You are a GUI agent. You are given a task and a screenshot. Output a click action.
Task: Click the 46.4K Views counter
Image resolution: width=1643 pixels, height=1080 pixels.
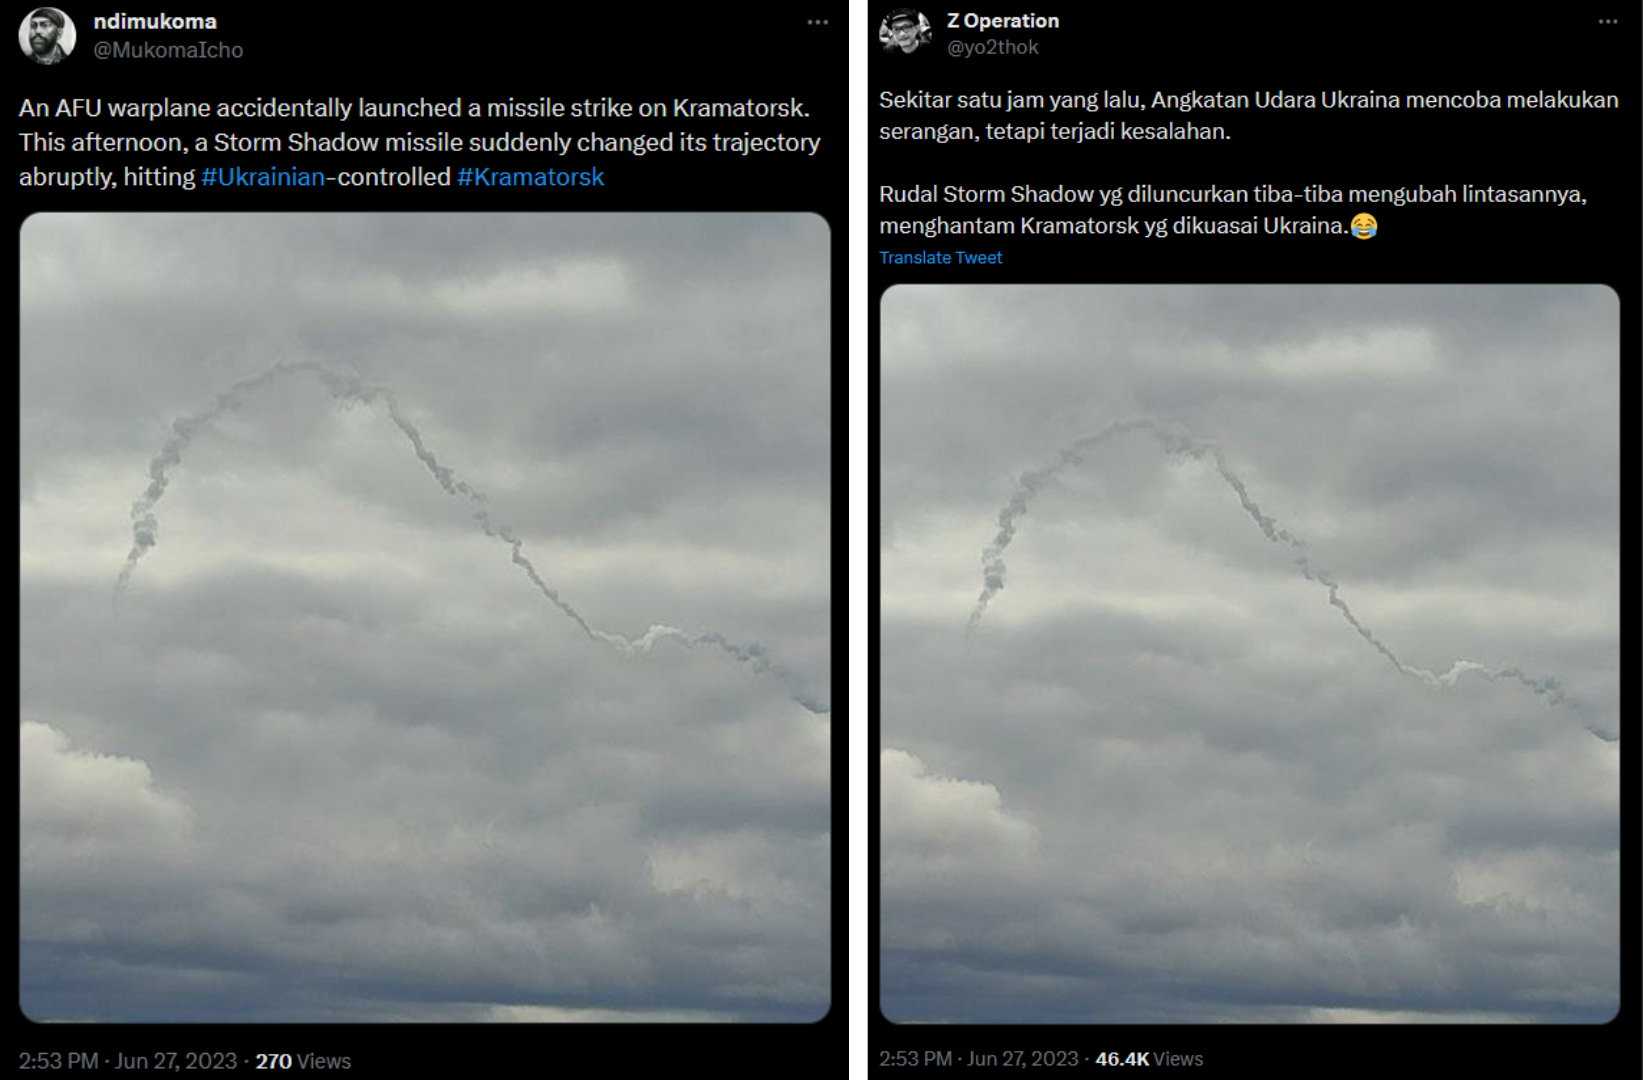point(1149,1059)
